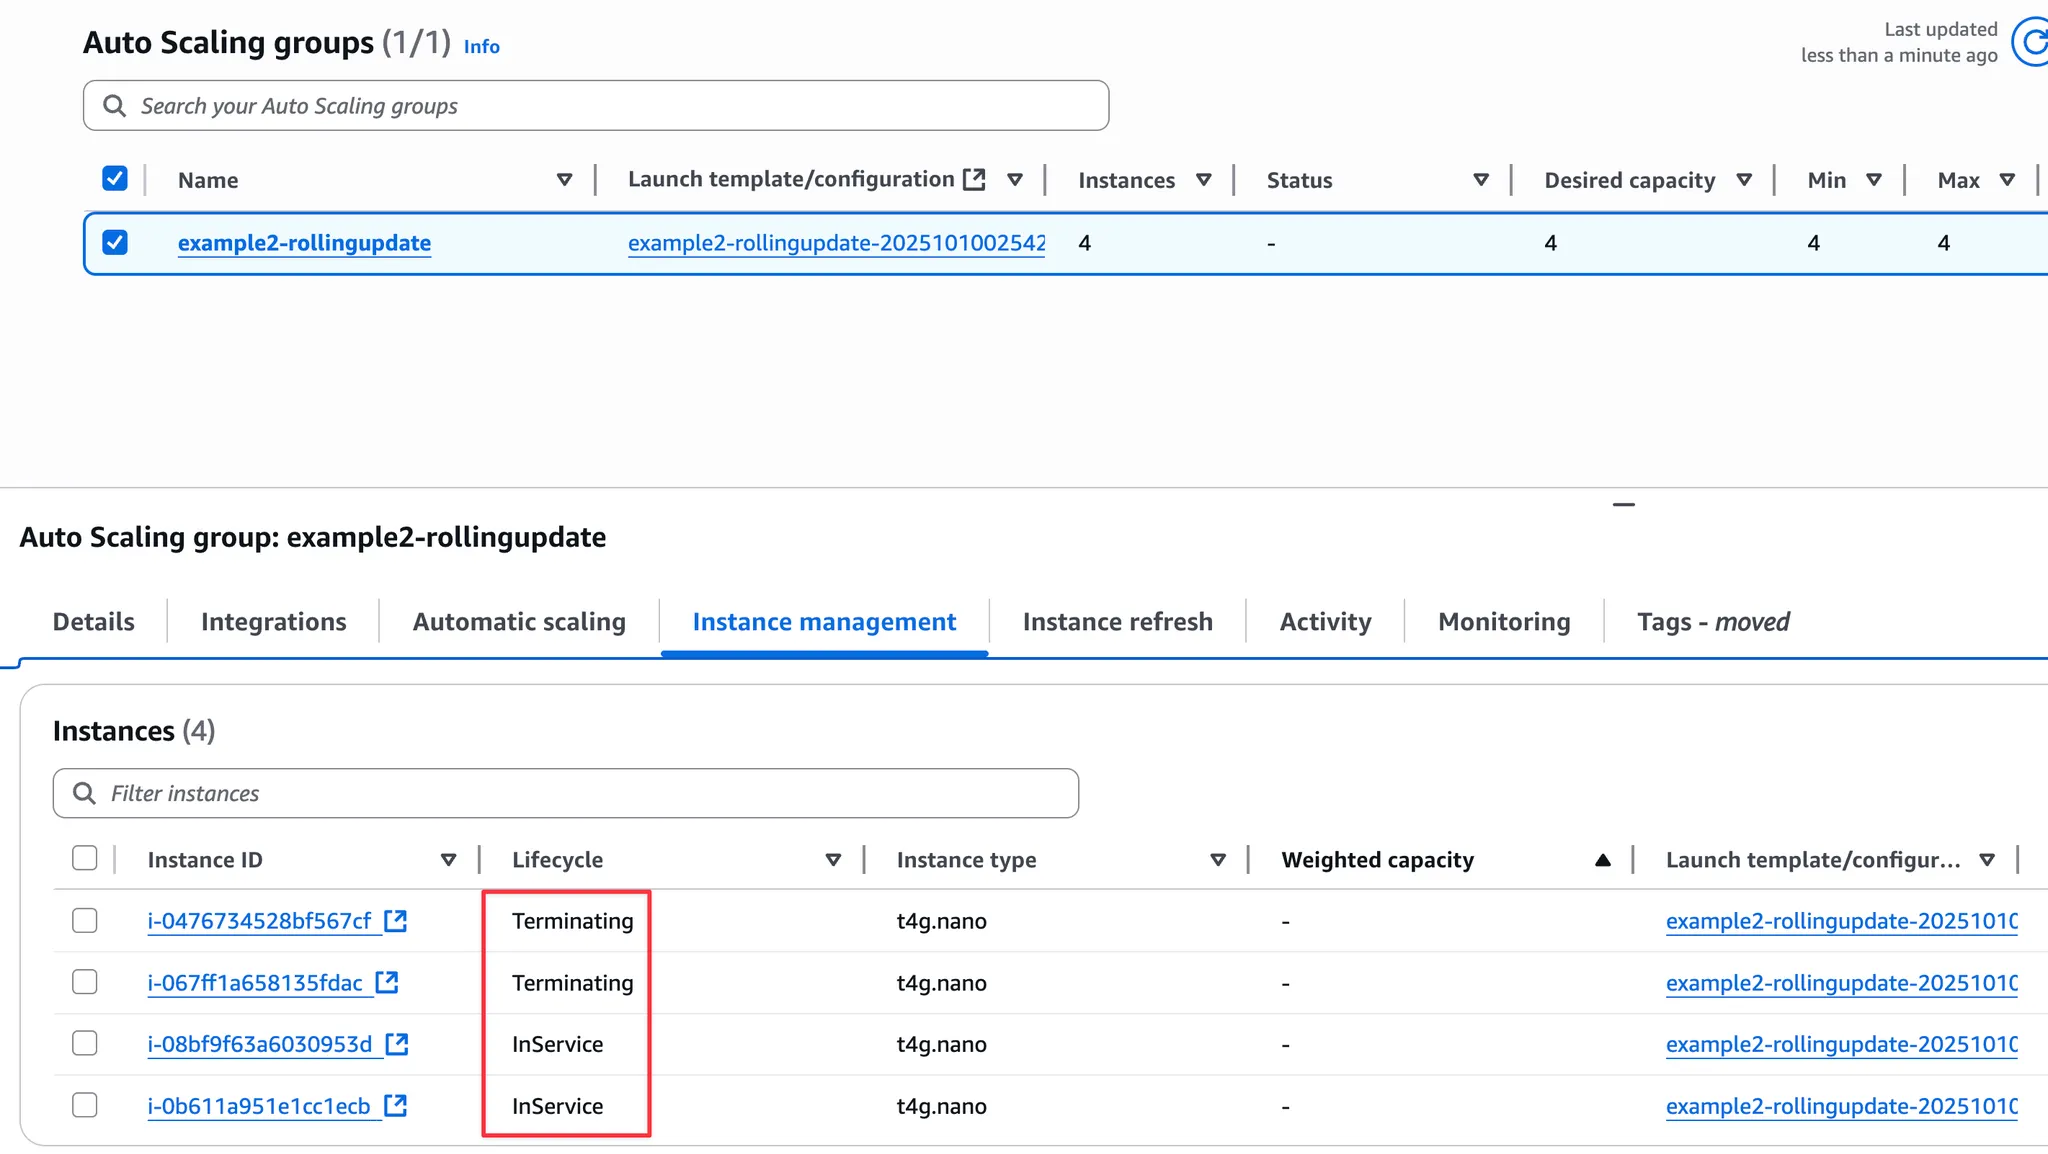This screenshot has height=1154, width=2048.
Task: Click the split panel resize handle
Action: [x=1624, y=505]
